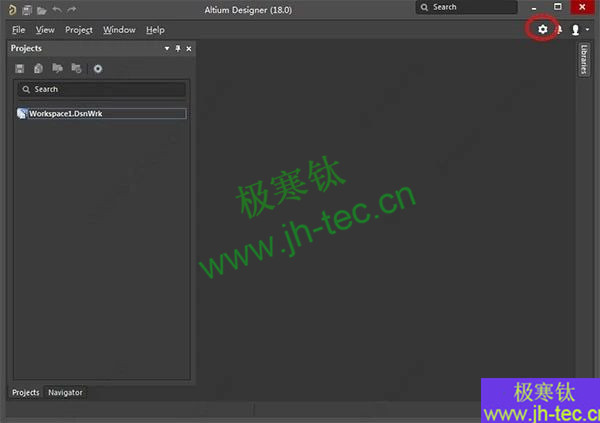Image resolution: width=600 pixels, height=423 pixels.
Task: Open the Projects panel options dropdown arrow
Action: (x=167, y=49)
